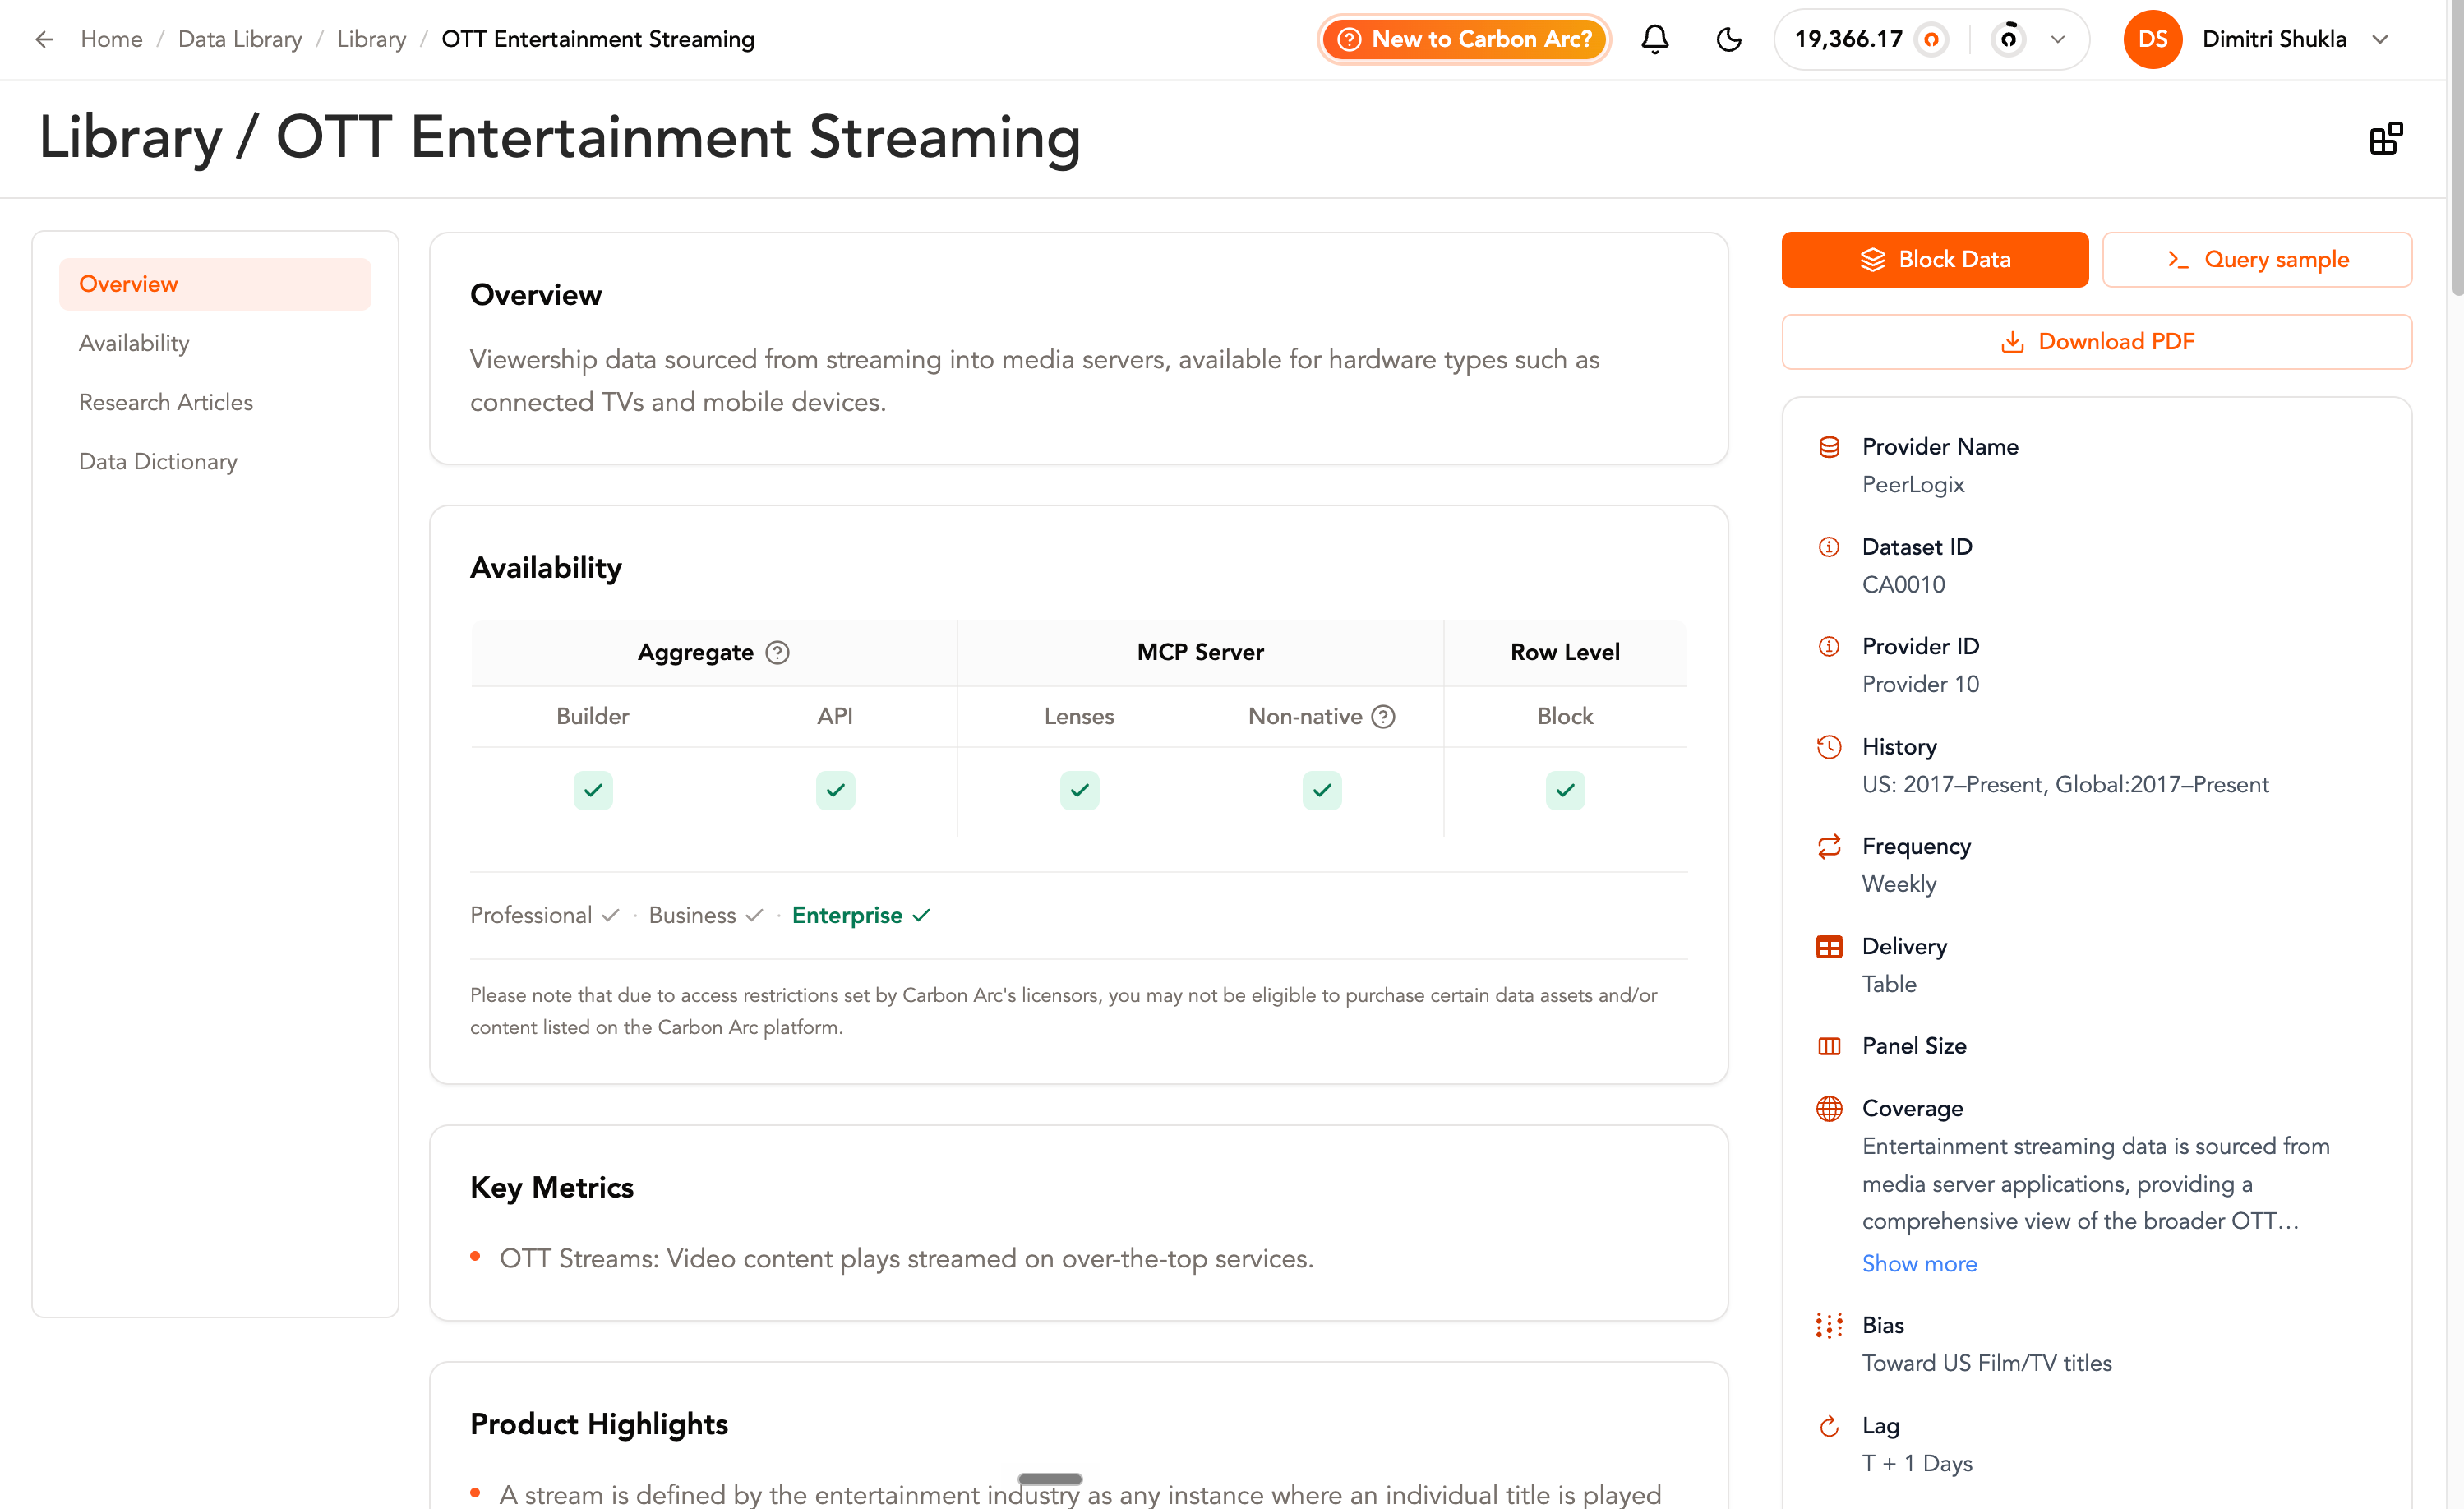2464x1509 pixels.
Task: Click the 19,366.17 credits balance
Action: (x=1848, y=39)
